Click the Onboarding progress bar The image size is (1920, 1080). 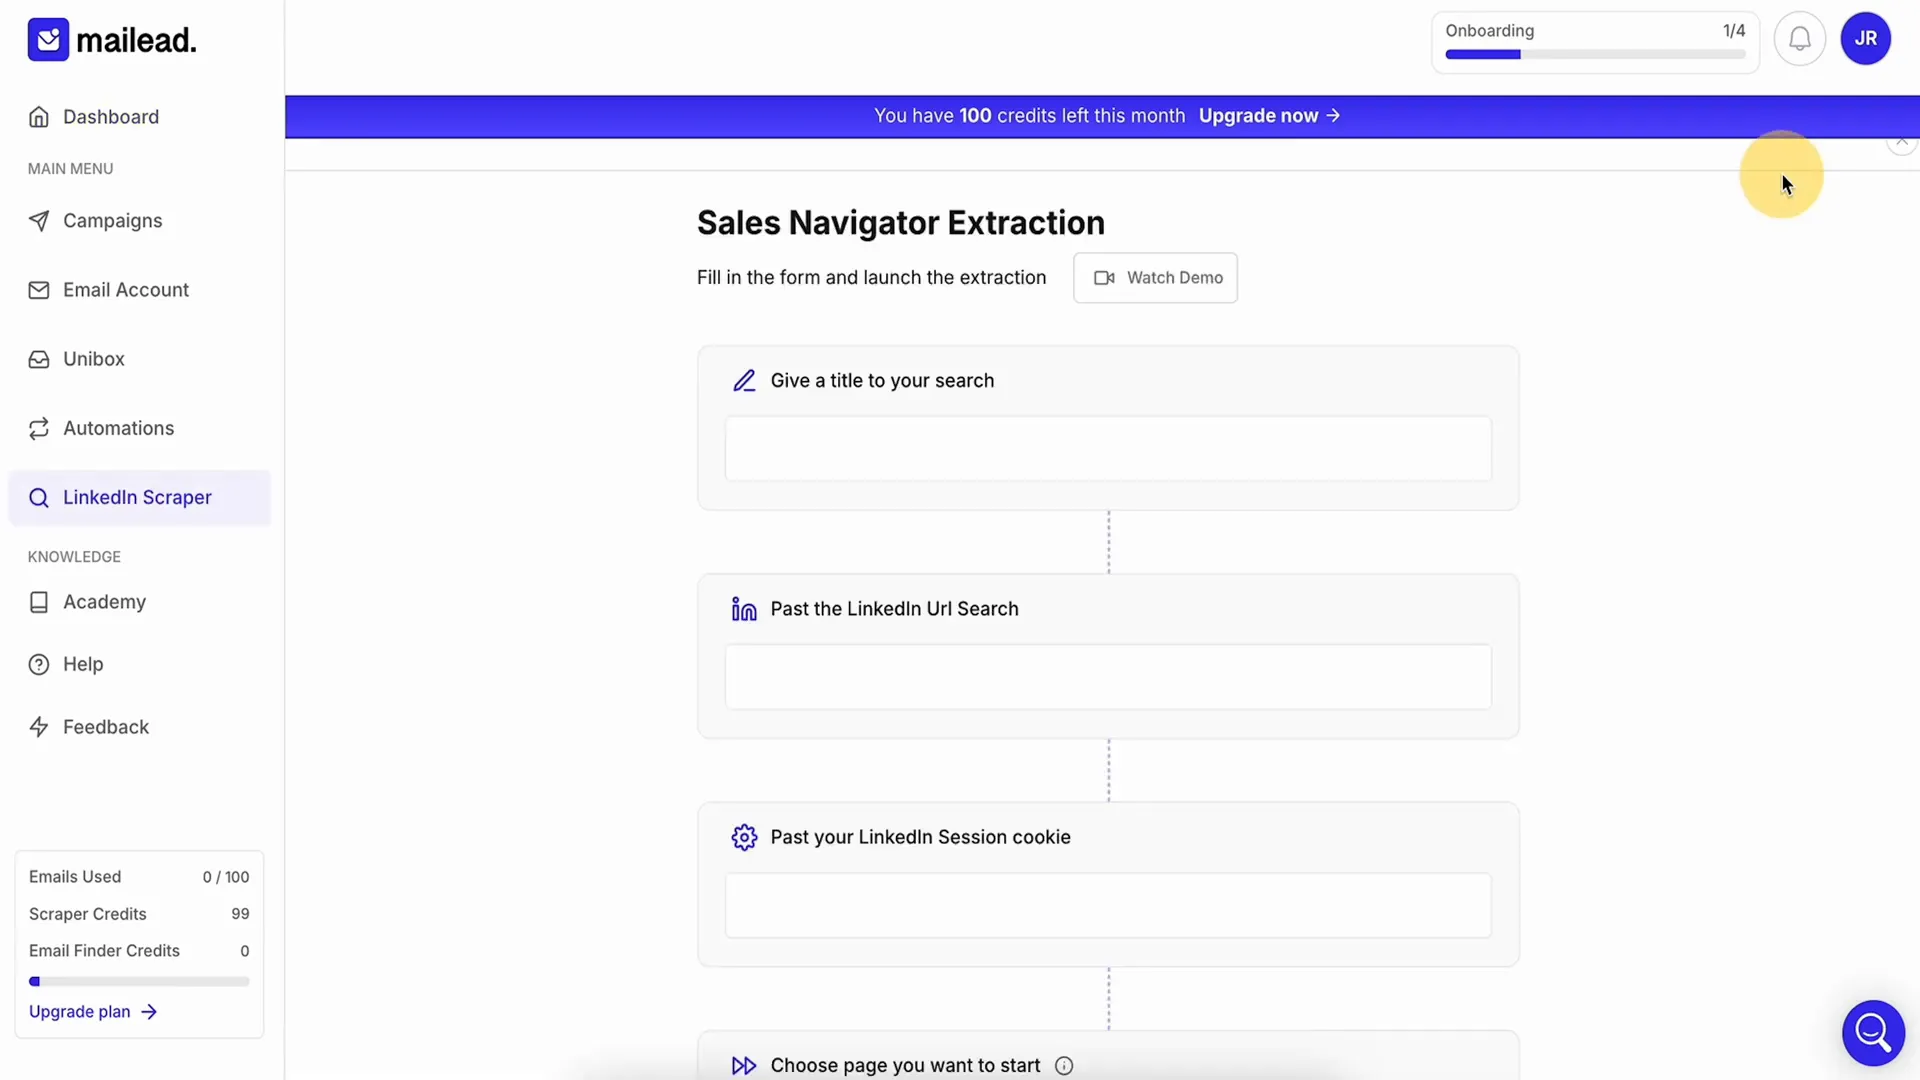1595,55
